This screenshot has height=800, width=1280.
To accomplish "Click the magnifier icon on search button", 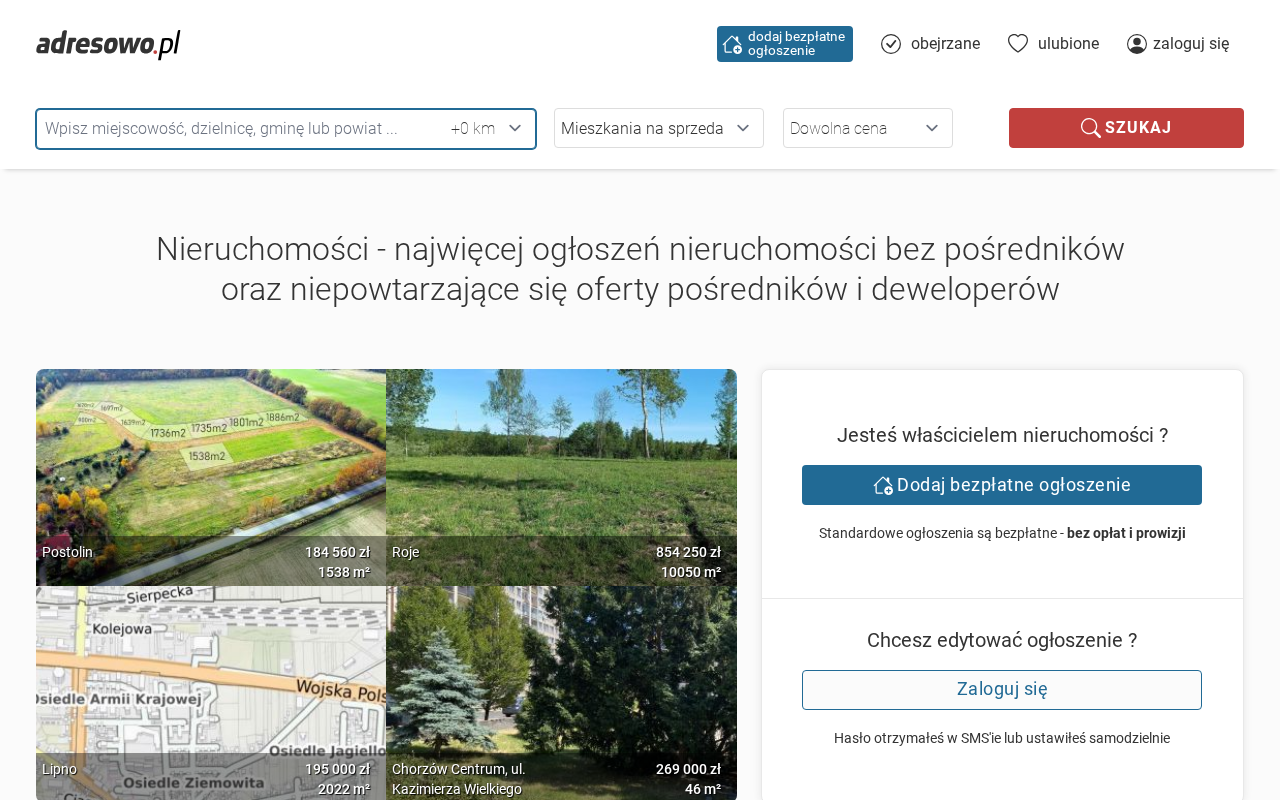I will [1090, 128].
